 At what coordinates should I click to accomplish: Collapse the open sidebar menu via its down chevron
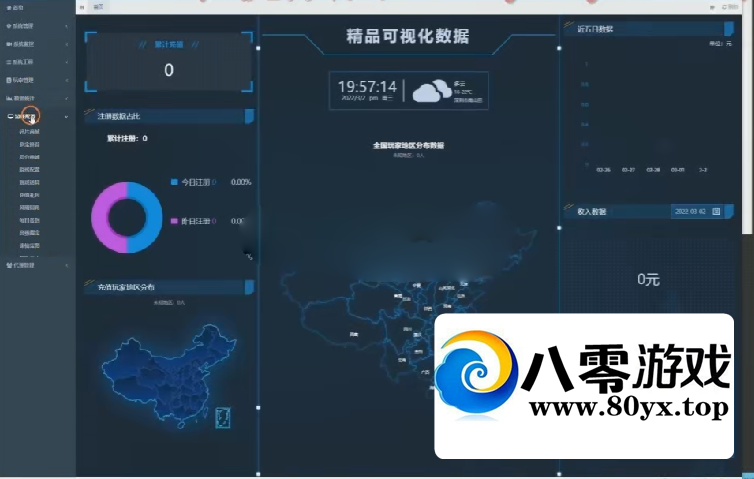[x=66, y=116]
